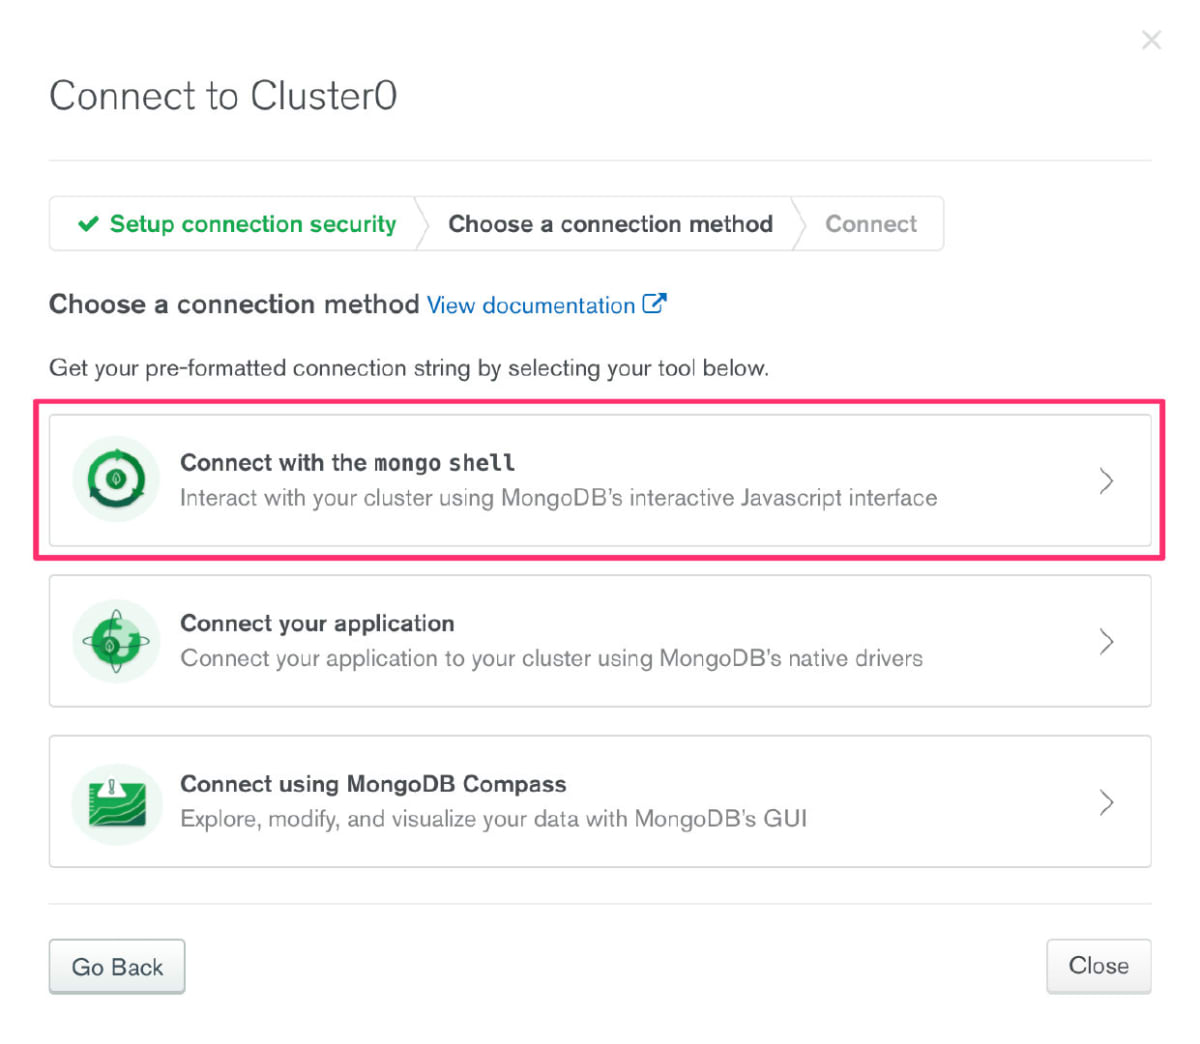Click the Compass description about MongoDB's GUI

point(493,819)
